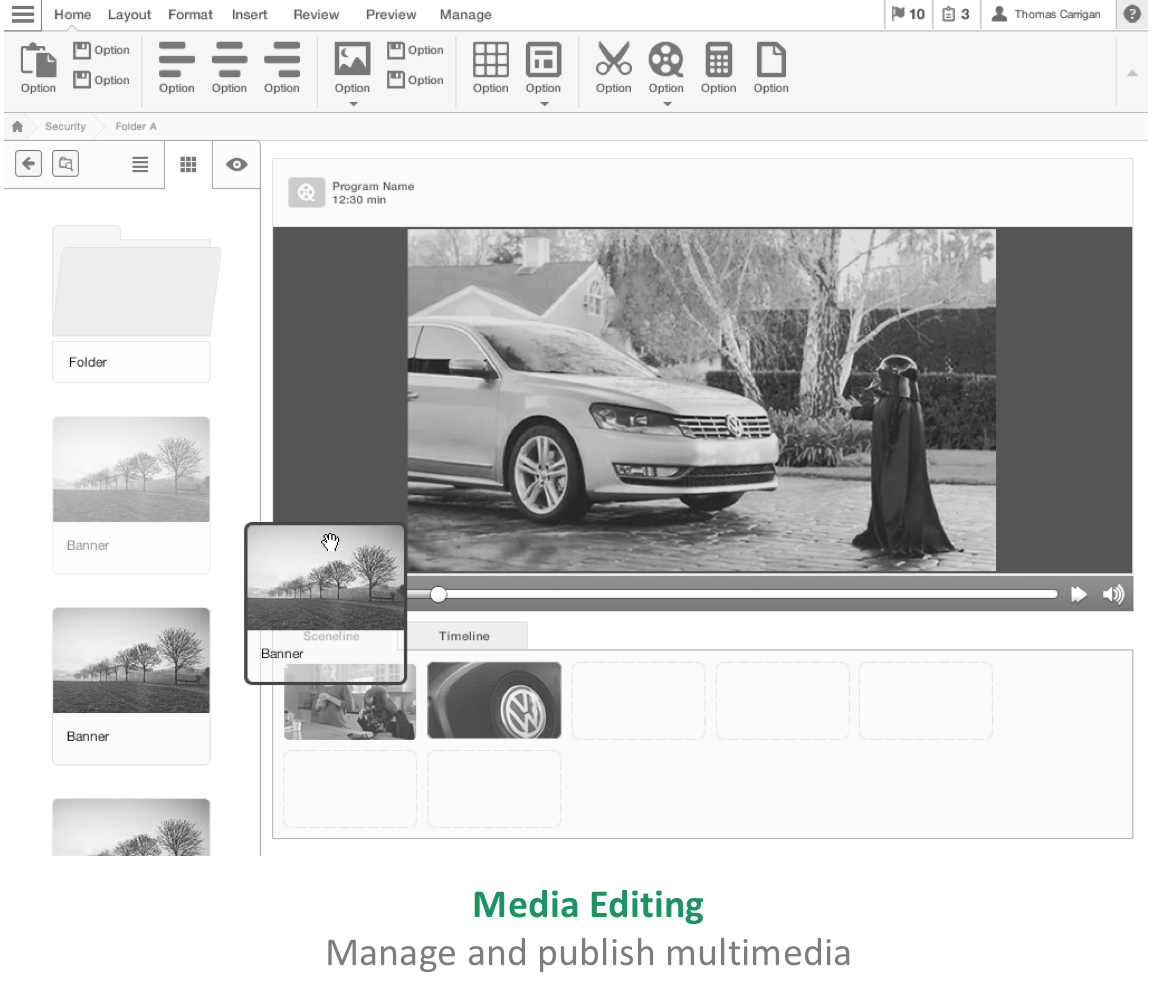Open the Thomas Carrigan user menu
This screenshot has height=990, width=1154.
point(1046,14)
